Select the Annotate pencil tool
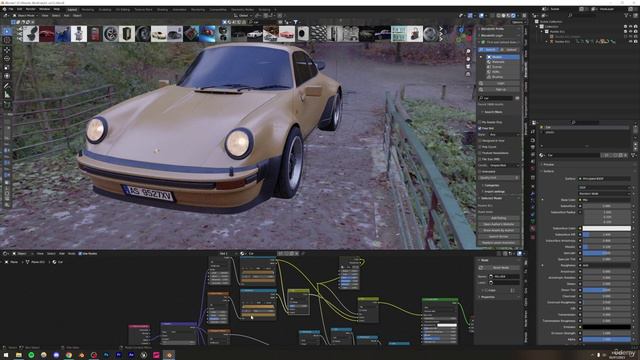Viewport: 640px width, 360px height. click(x=7, y=86)
